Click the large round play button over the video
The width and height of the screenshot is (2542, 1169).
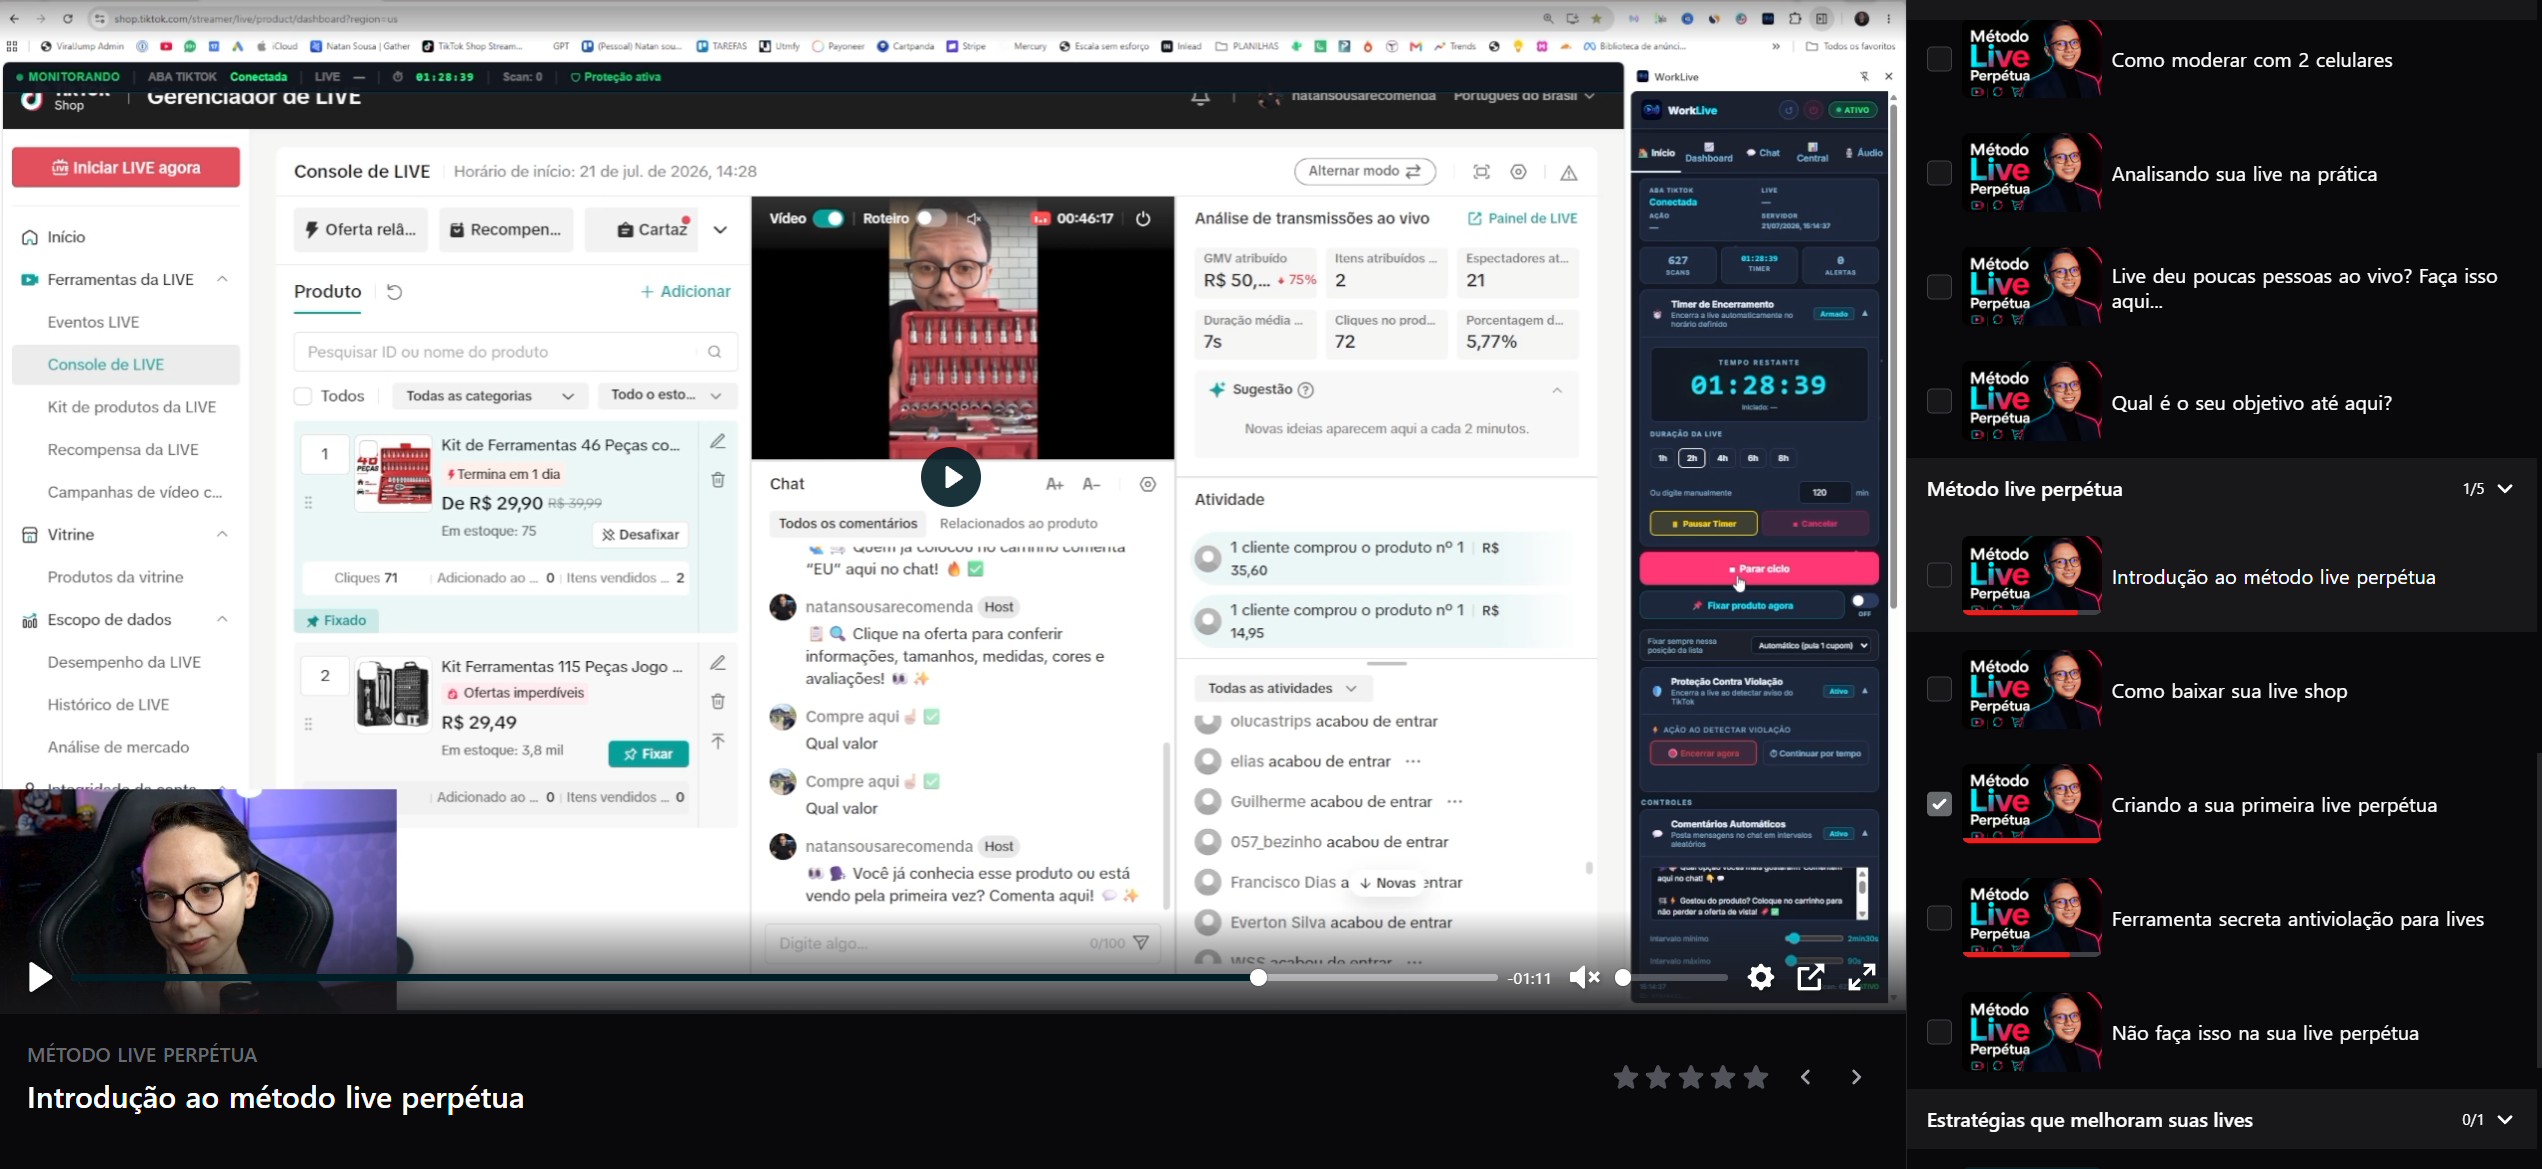950,477
